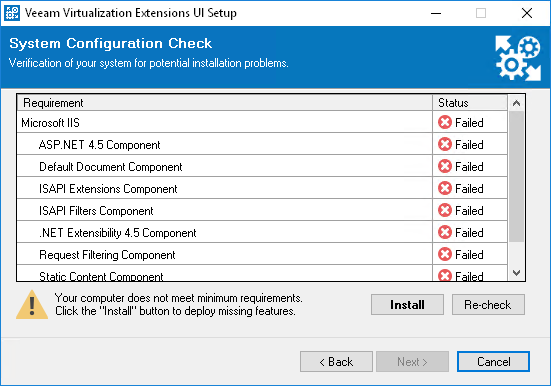Click the failed icon beside Microsoft IIS

(445, 122)
